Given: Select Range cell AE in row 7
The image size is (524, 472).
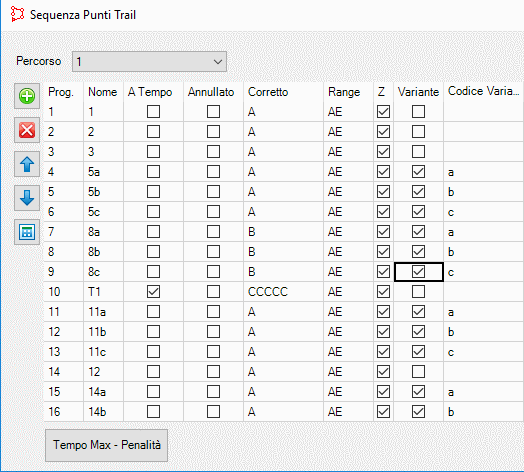Looking at the screenshot, I should pyautogui.click(x=348, y=232).
